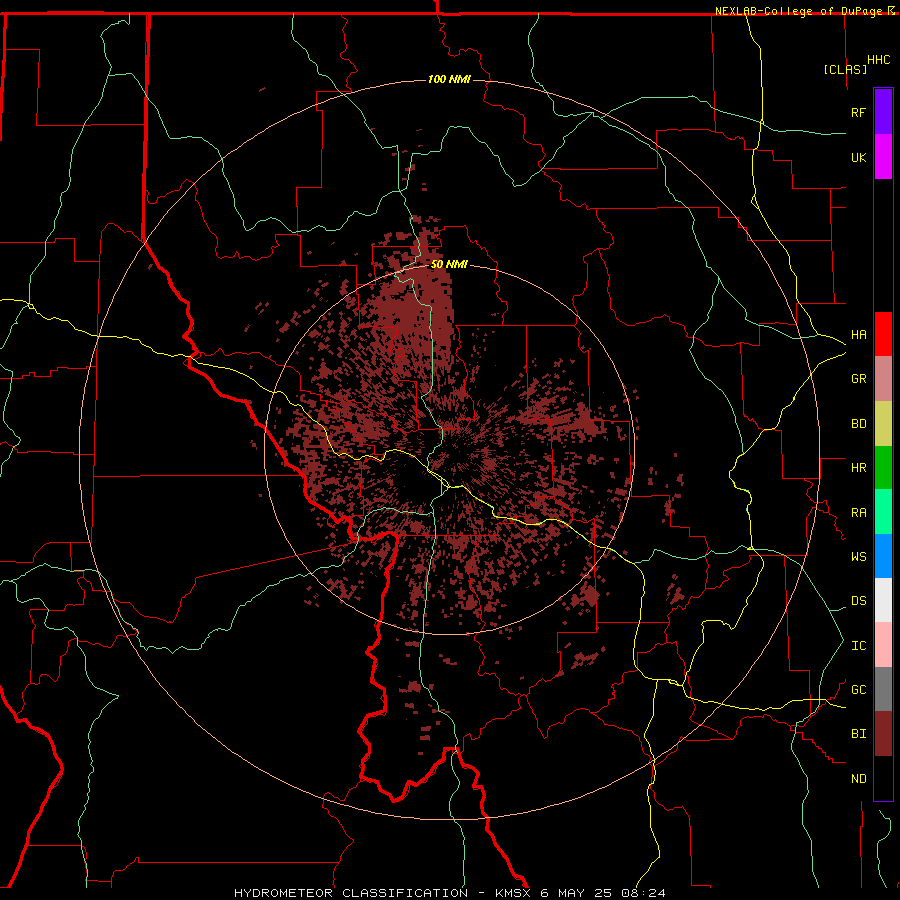Click the RF legend label
The image size is (900, 900).
(858, 112)
